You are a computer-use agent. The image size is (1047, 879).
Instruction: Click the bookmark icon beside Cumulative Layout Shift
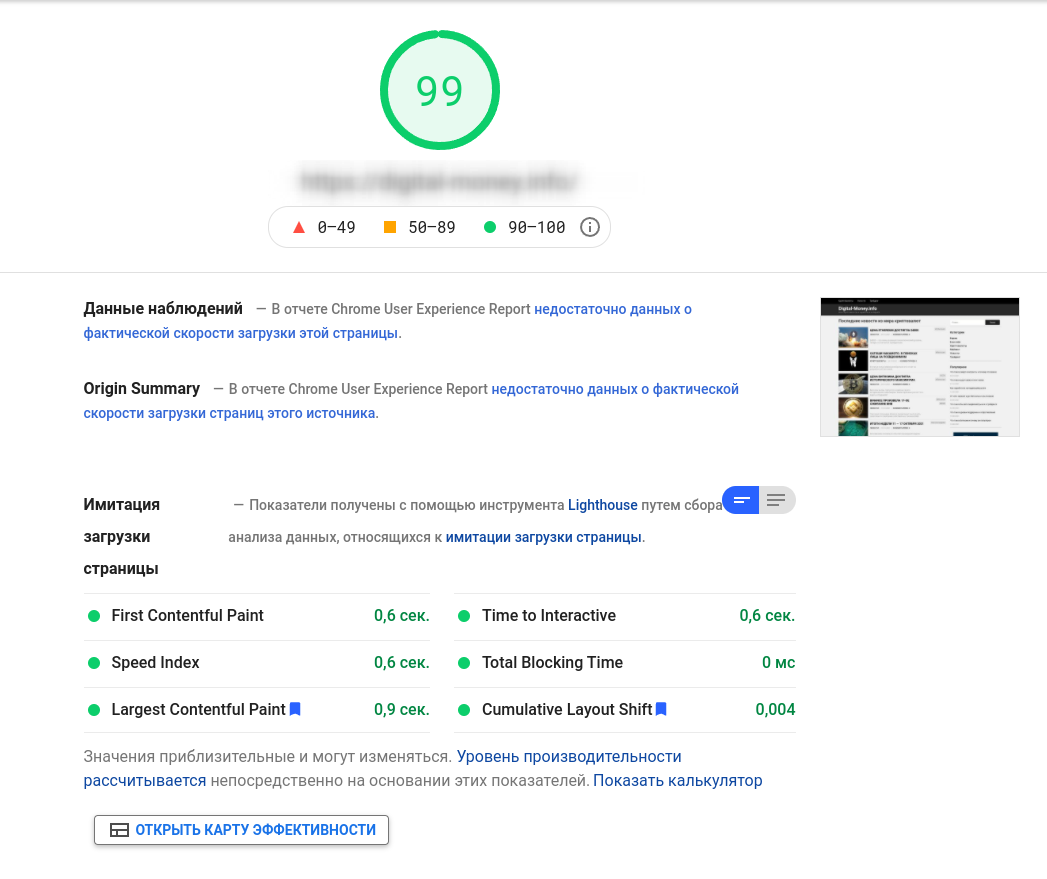click(x=661, y=709)
